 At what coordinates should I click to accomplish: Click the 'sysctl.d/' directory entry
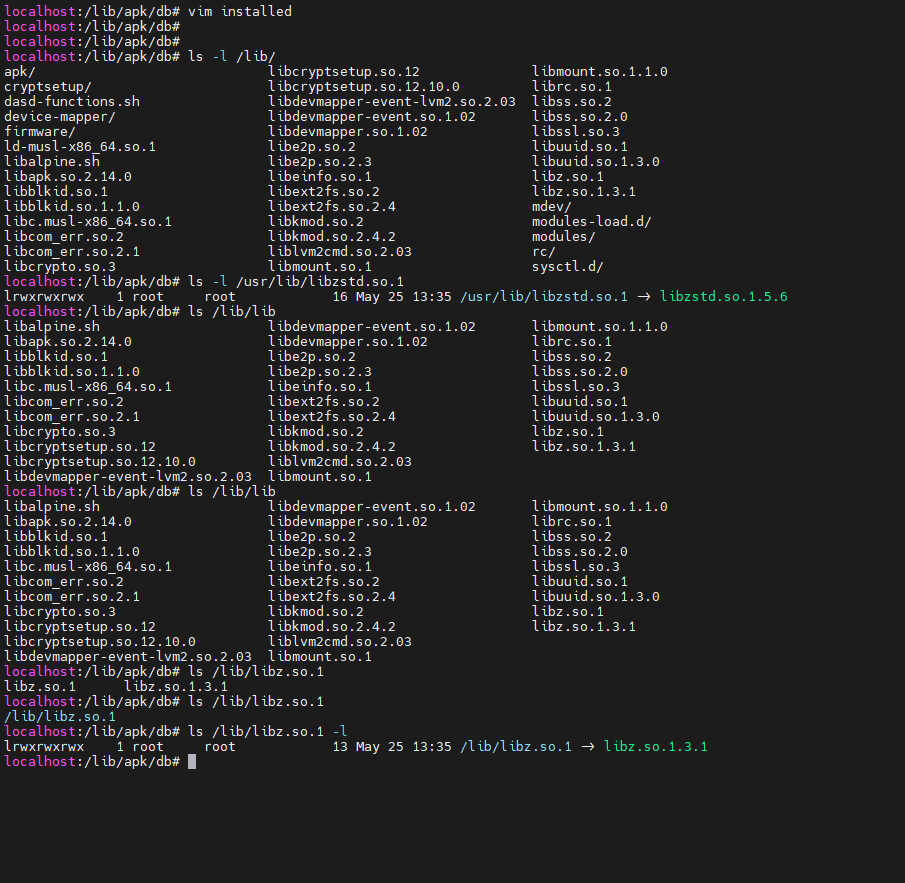point(568,267)
